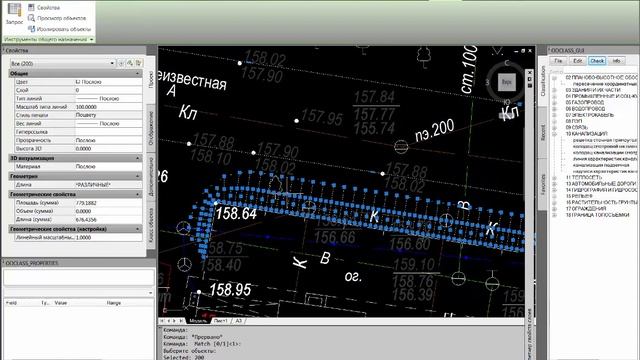Viewport: 640px width, 360px height.
Task: Select 15 РЕЛЬЕФ tree item
Action: [579, 196]
